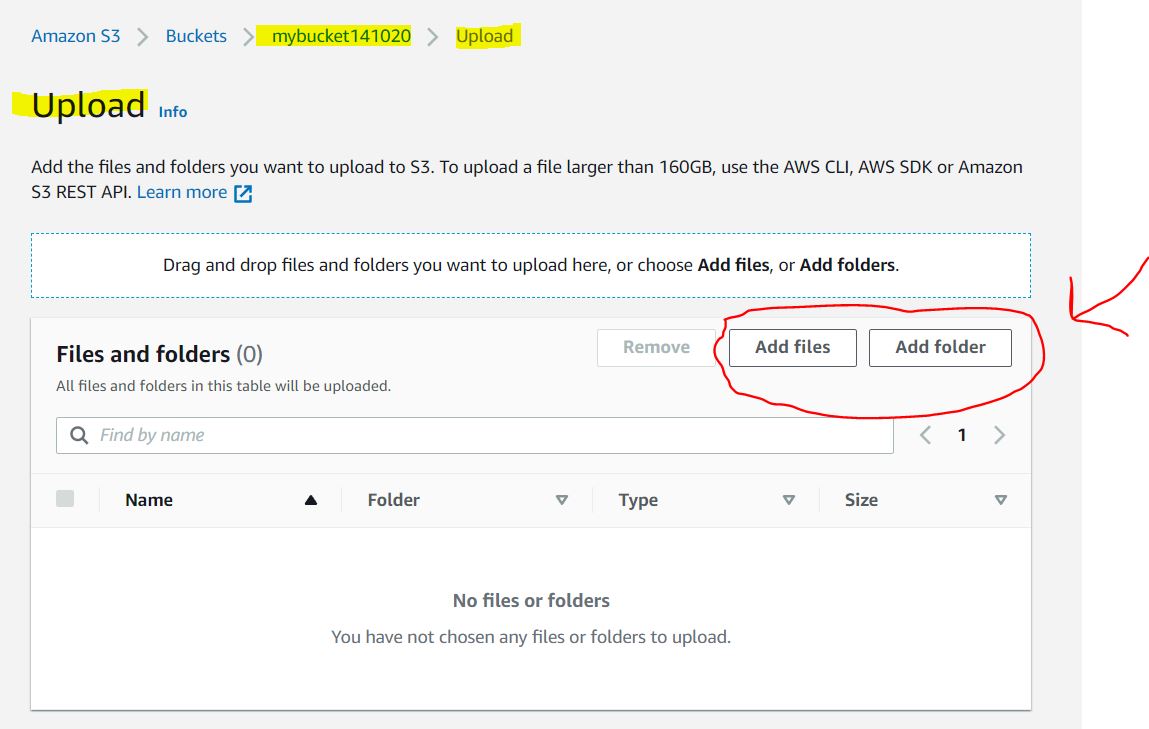Click the search magnifier icon
1149x729 pixels.
tap(78, 434)
